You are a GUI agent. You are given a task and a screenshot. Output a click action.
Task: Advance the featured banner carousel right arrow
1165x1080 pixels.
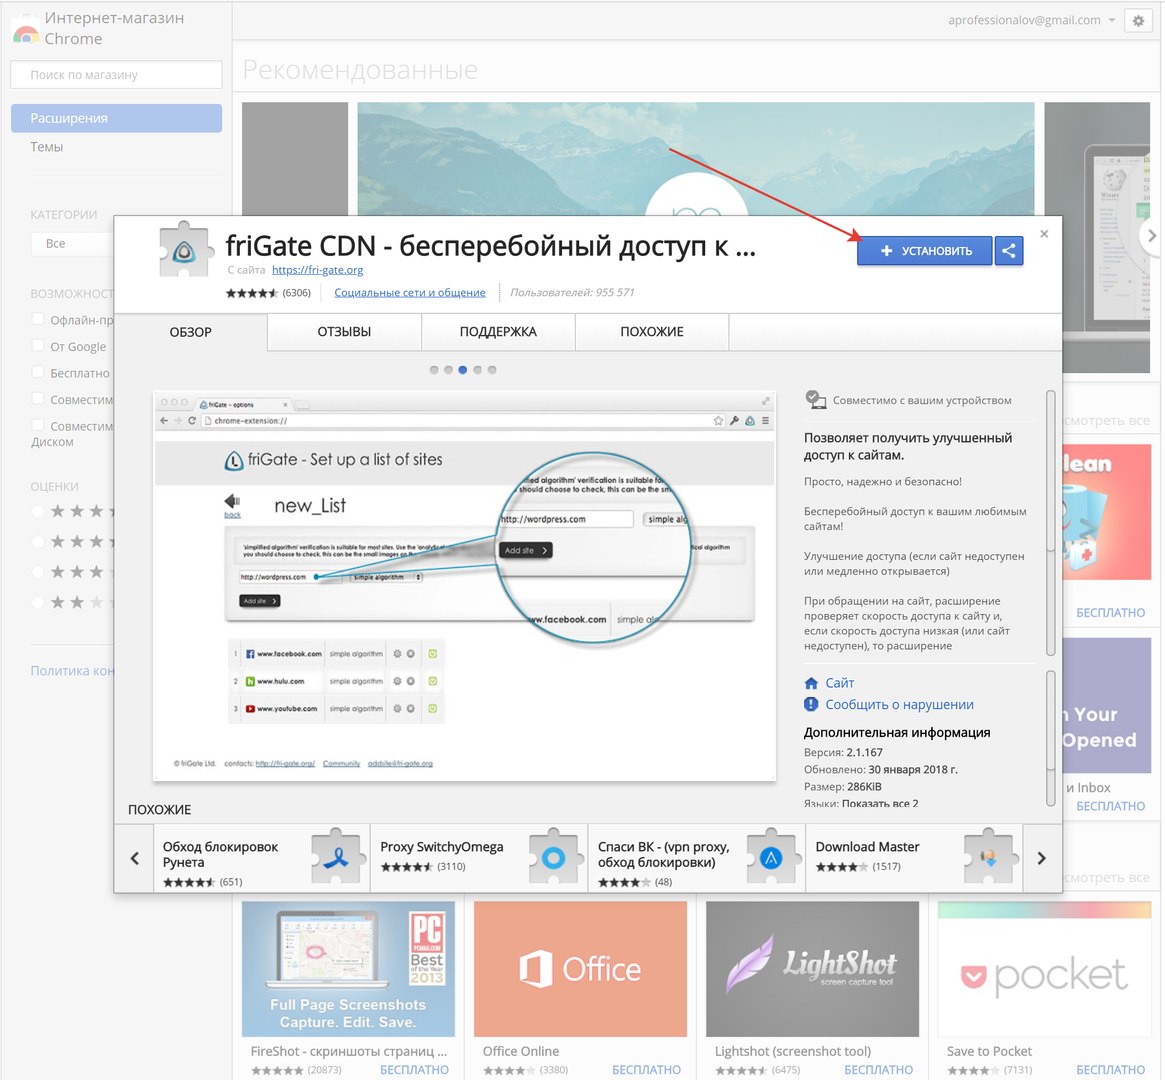[x=1152, y=235]
